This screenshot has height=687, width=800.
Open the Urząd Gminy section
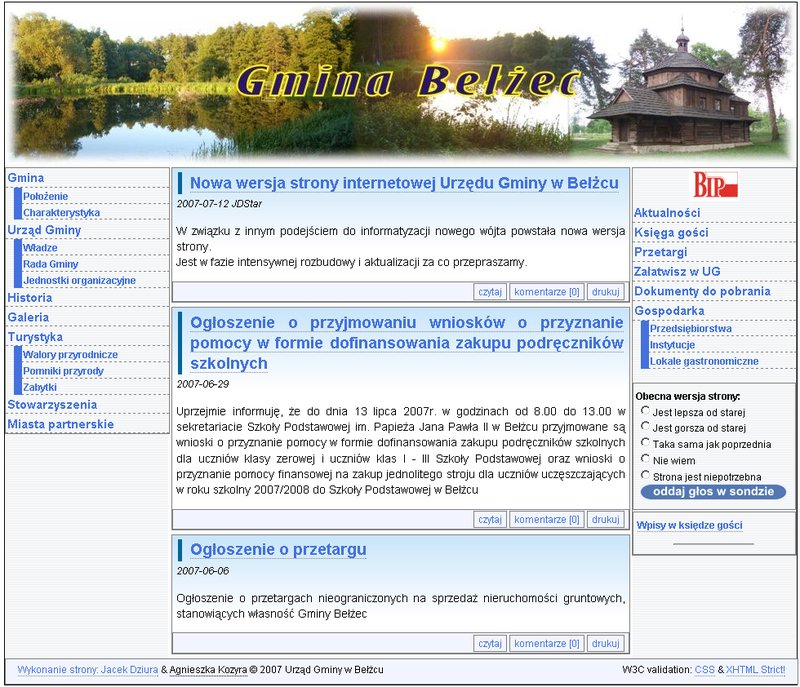coord(44,230)
